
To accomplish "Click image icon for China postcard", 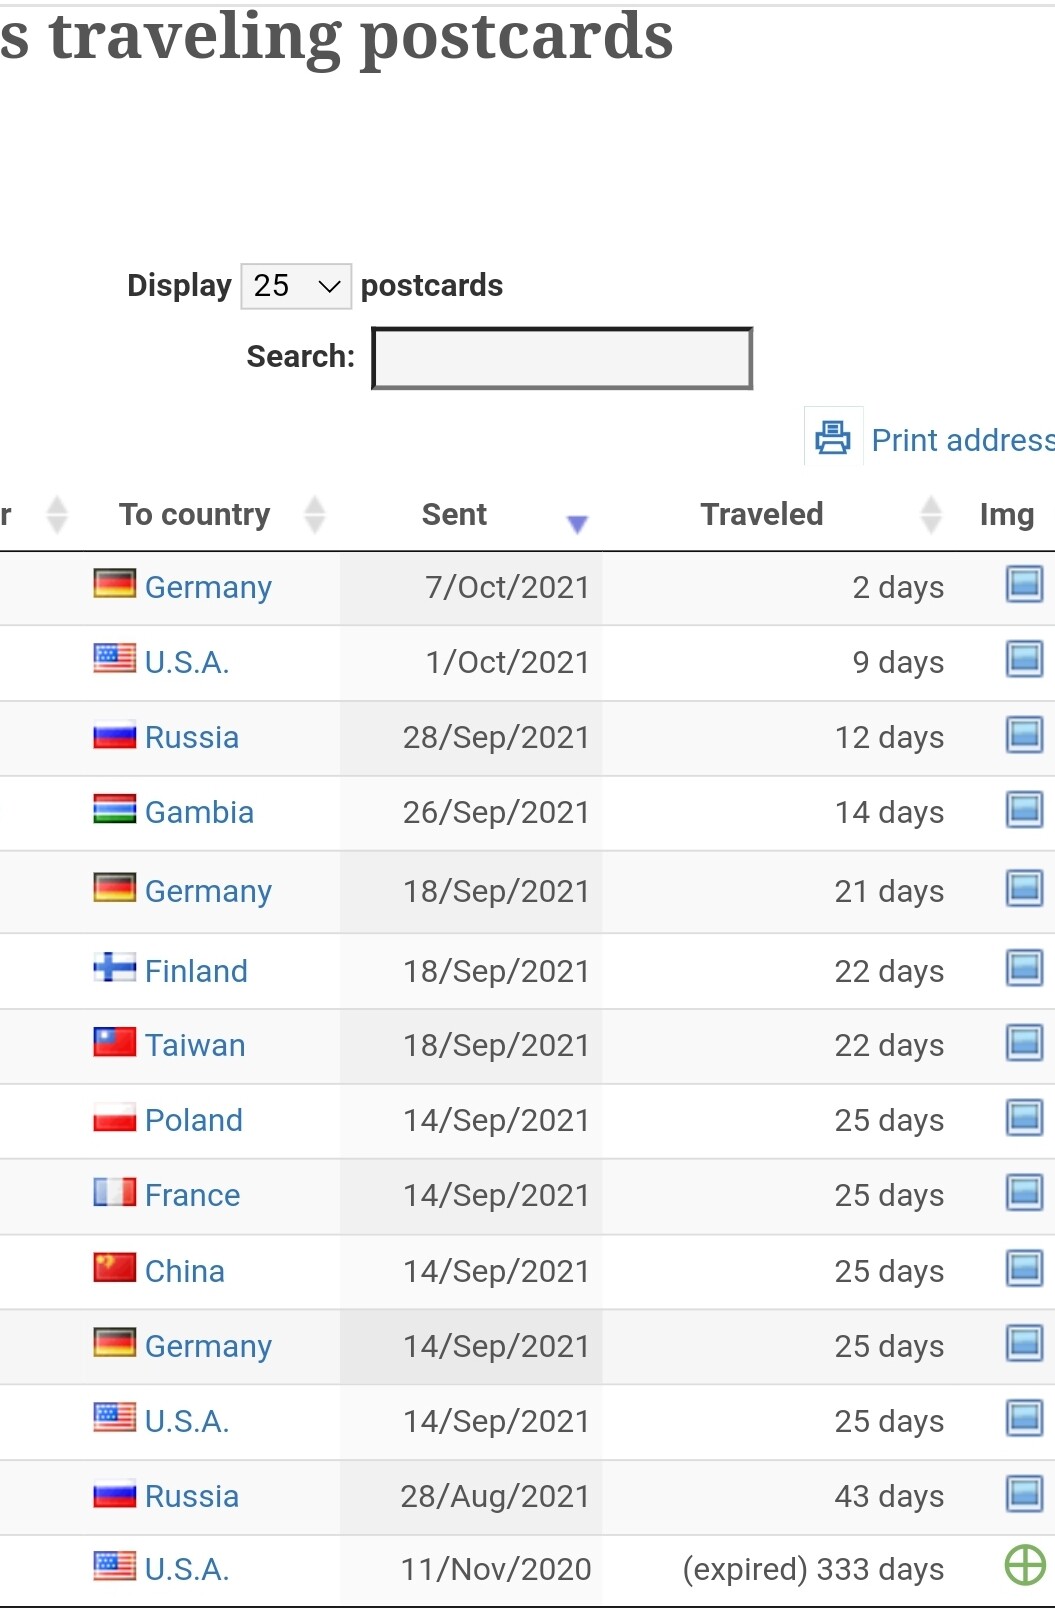I will point(1024,1268).
